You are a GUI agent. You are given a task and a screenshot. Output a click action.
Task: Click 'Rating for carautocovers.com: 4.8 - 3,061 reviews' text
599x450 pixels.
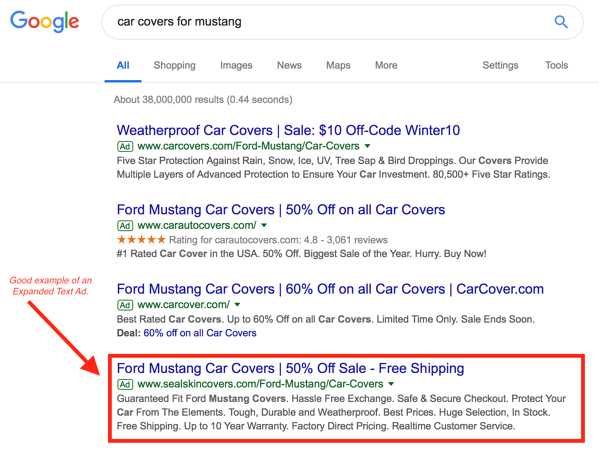[278, 240]
